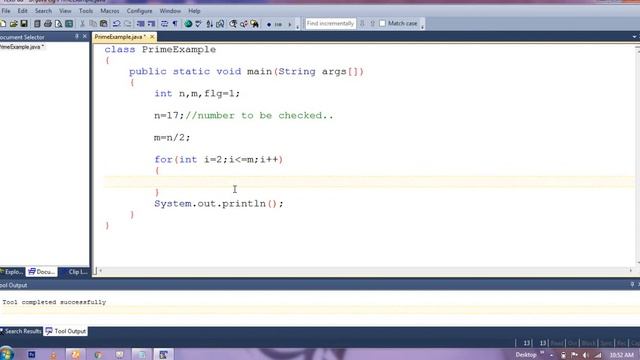Viewport: 640px width, 360px height.
Task: Click the Find in Files icon
Action: click(x=254, y=24)
